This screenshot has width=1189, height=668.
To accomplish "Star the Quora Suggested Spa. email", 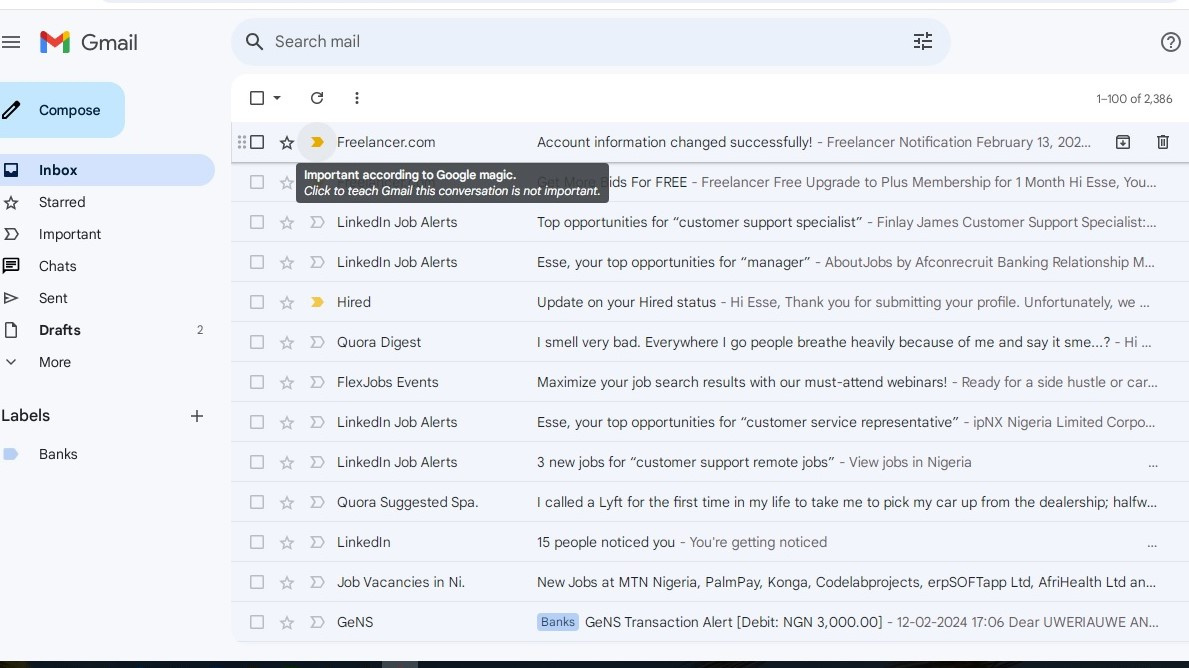I will tap(287, 503).
